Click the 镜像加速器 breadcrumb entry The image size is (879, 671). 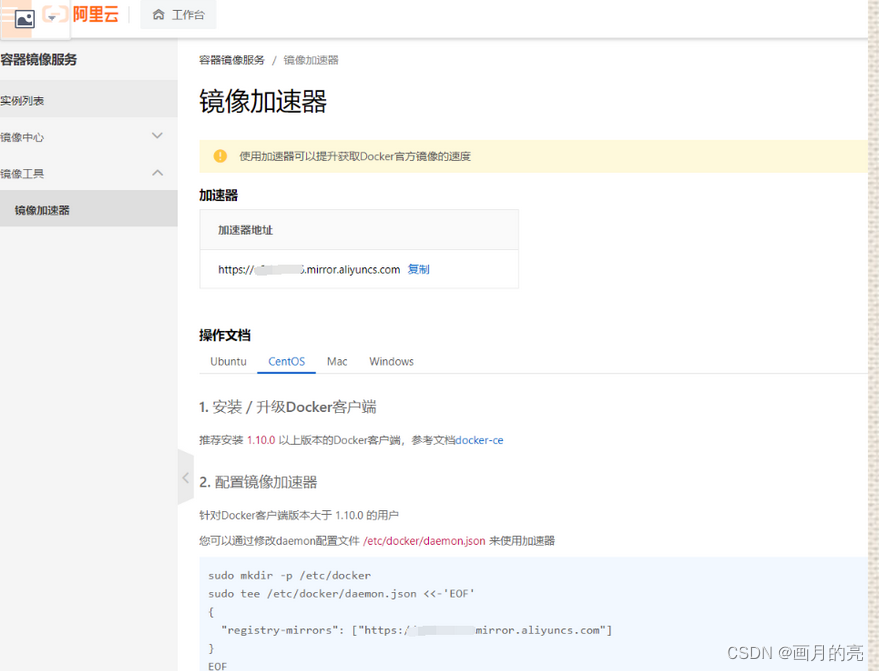click(x=311, y=60)
